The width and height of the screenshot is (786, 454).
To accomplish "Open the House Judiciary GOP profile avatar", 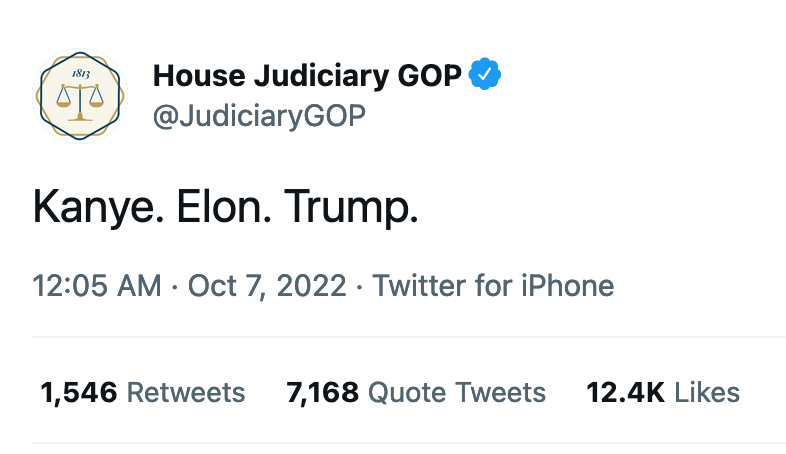I will [80, 96].
